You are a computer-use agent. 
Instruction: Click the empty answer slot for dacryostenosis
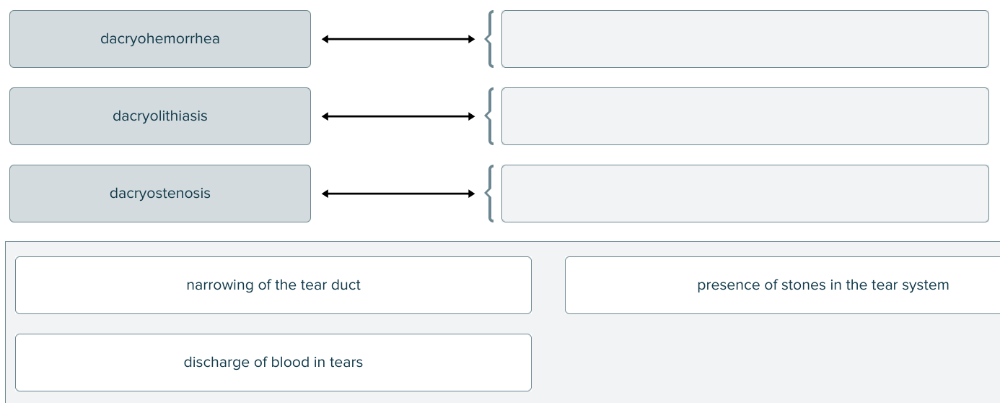click(744, 193)
